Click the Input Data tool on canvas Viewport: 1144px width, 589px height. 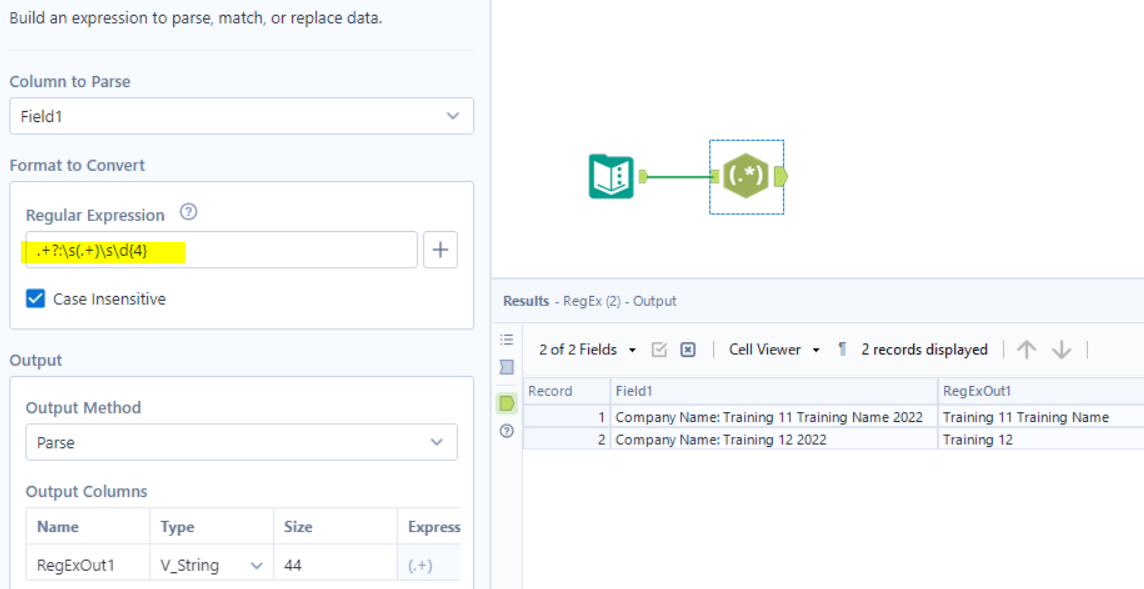(610, 176)
